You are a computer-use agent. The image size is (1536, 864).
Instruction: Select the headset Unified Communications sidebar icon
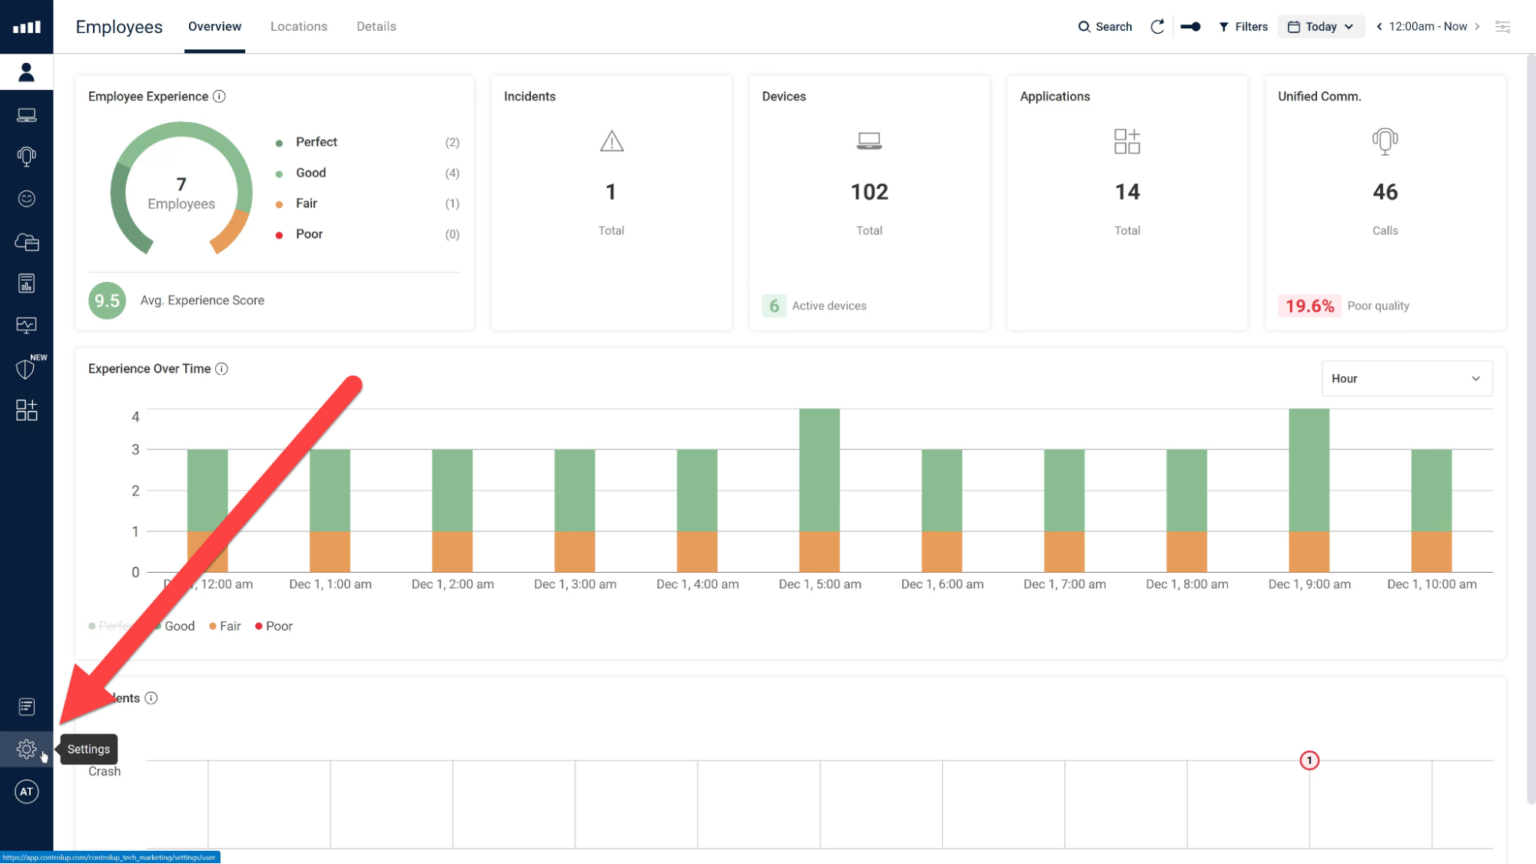[26, 155]
